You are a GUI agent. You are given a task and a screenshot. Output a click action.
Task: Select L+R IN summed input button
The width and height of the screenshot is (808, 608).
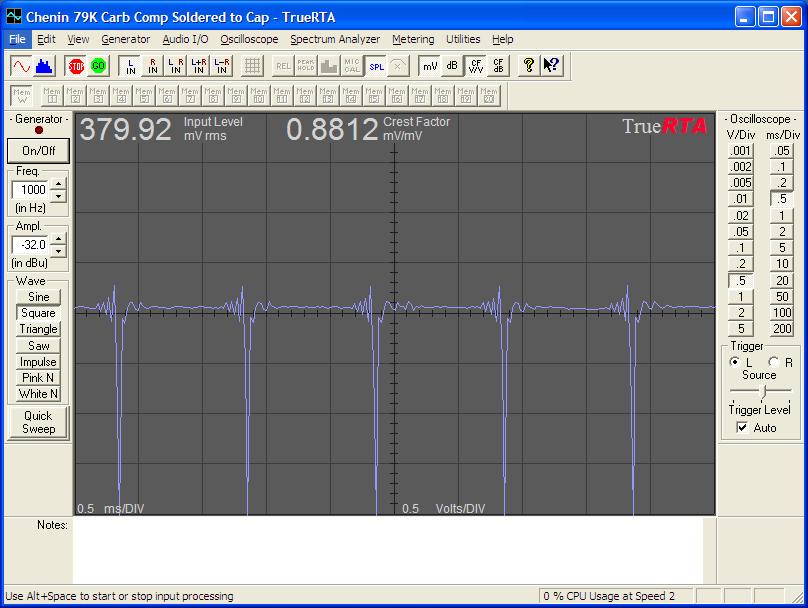(x=198, y=66)
